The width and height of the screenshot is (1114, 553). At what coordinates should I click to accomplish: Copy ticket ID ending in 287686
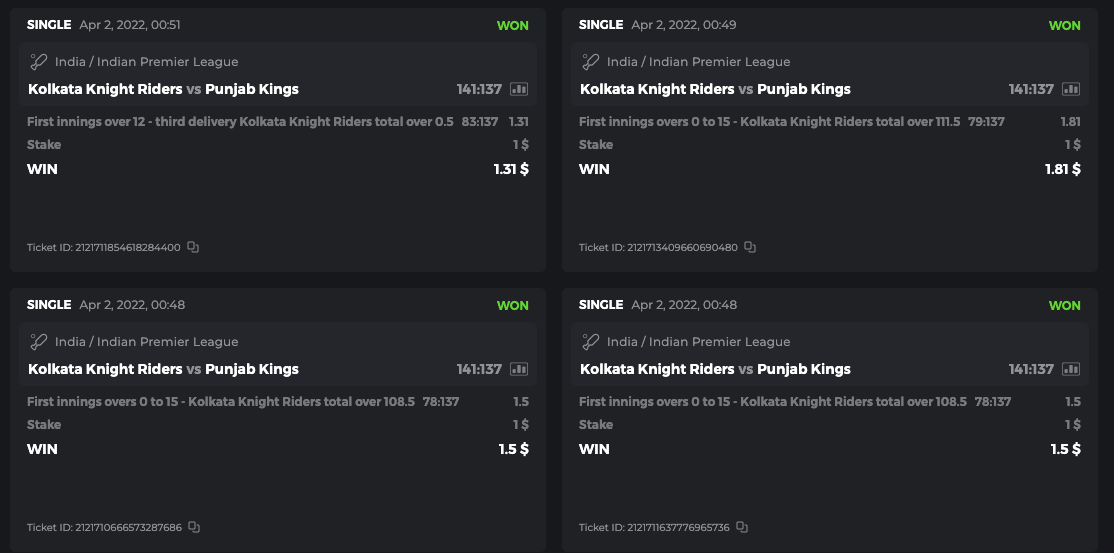tap(194, 527)
